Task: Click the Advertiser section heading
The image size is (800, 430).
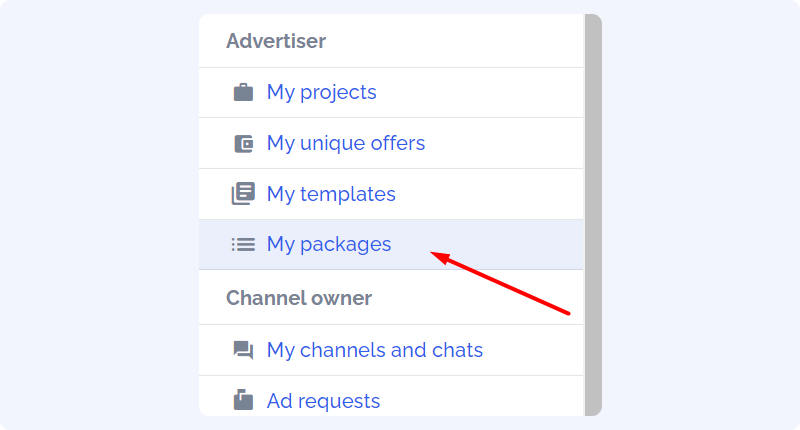Action: 276,41
